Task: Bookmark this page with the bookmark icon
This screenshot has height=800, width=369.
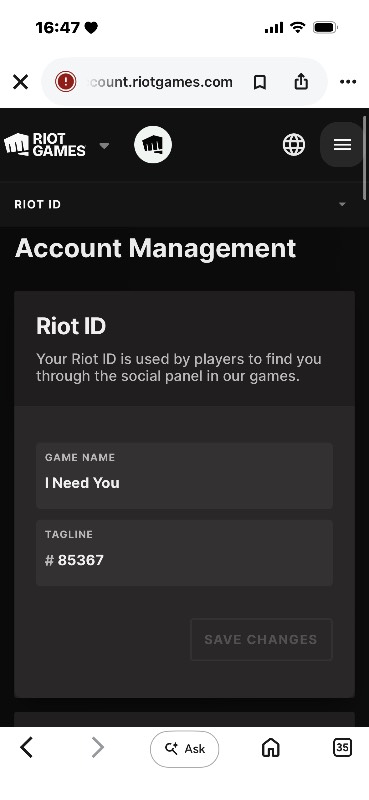Action: pyautogui.click(x=260, y=82)
